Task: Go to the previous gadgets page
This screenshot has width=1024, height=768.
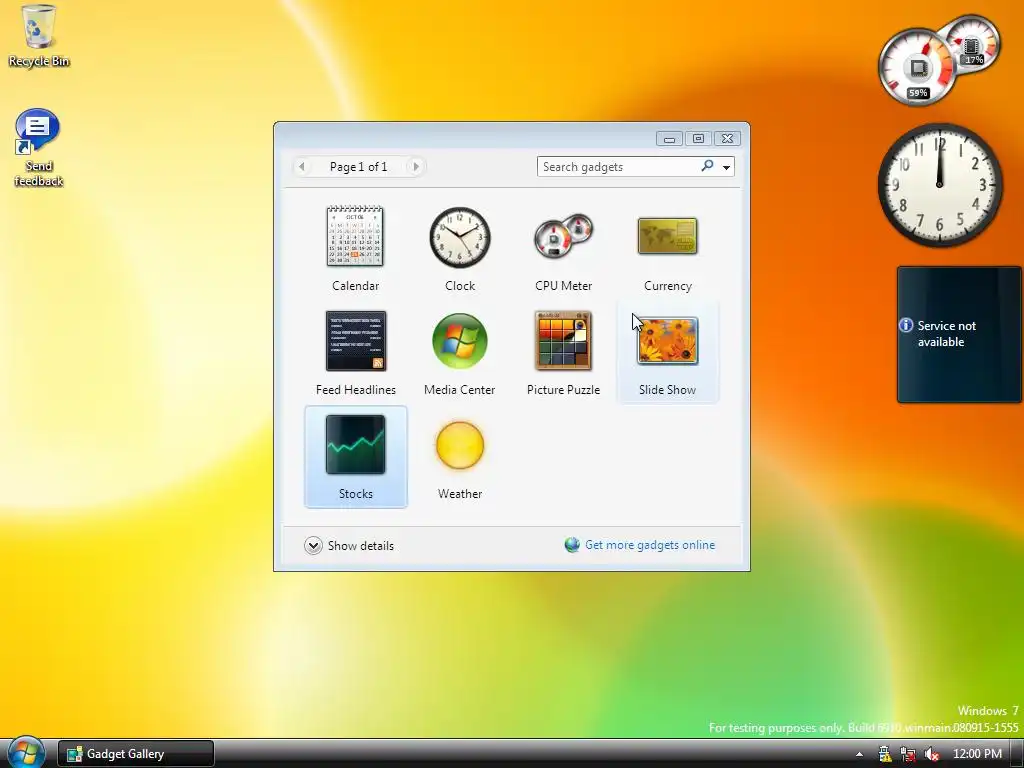Action: click(x=302, y=167)
